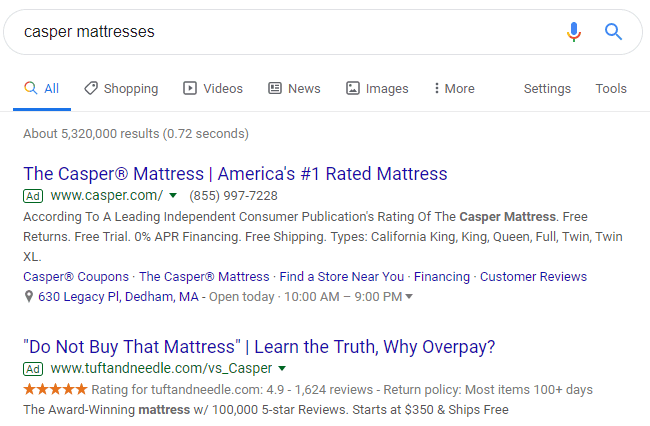650x426 pixels.
Task: Click the Rating for tuftandneedle.com 4.9 text
Action: [342, 390]
